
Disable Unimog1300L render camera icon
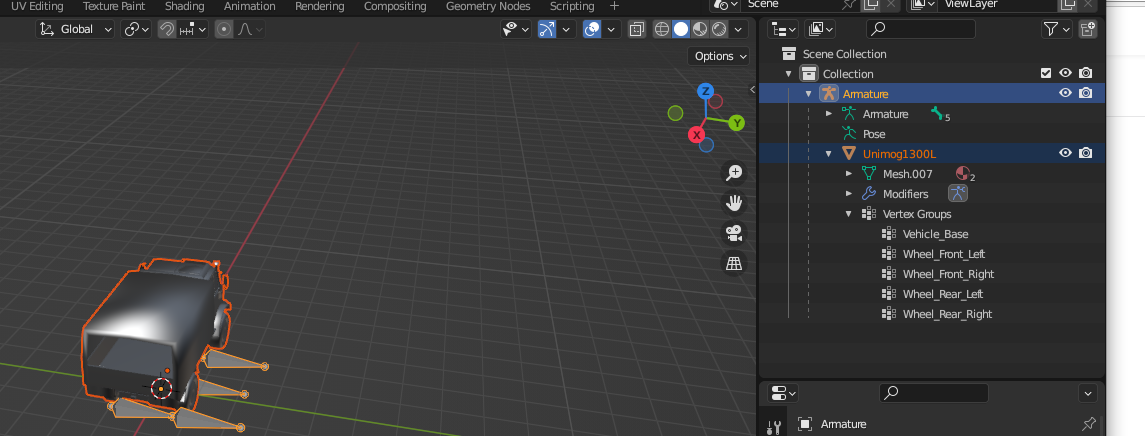(x=1086, y=153)
